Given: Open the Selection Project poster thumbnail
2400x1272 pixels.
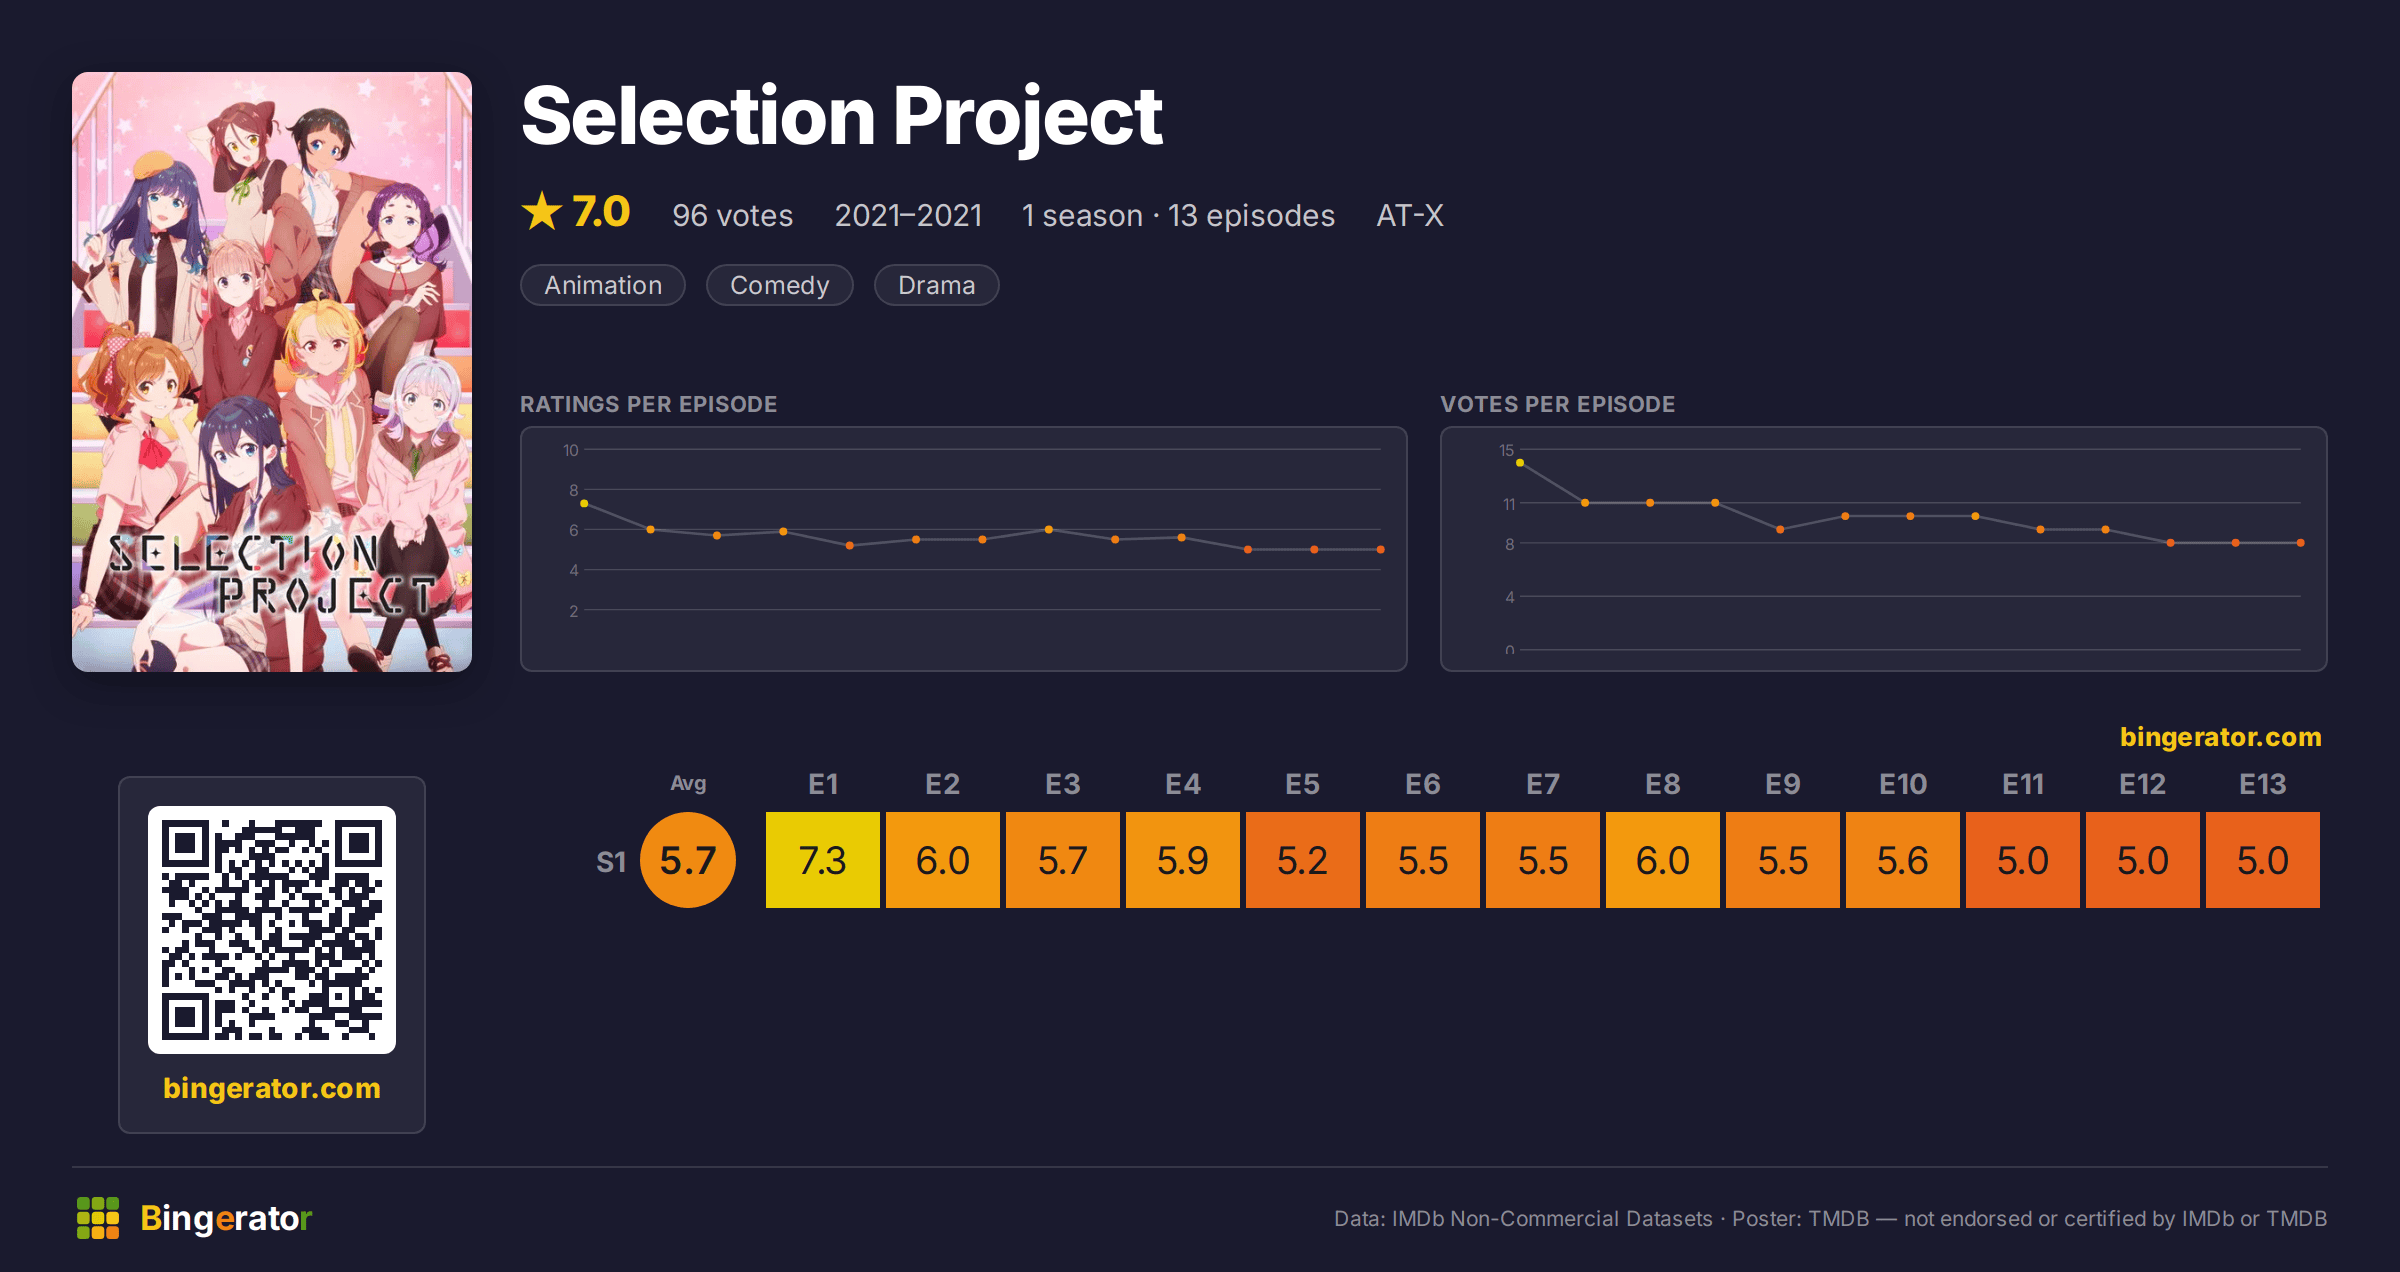Looking at the screenshot, I should point(272,371).
